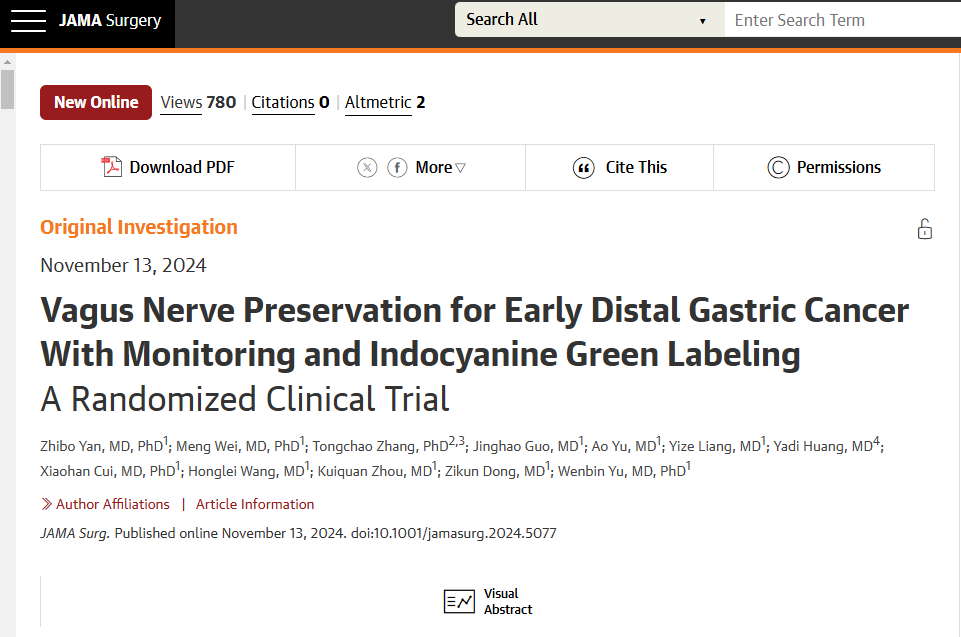
Task: Click the Cite This quote icon
Action: click(583, 167)
